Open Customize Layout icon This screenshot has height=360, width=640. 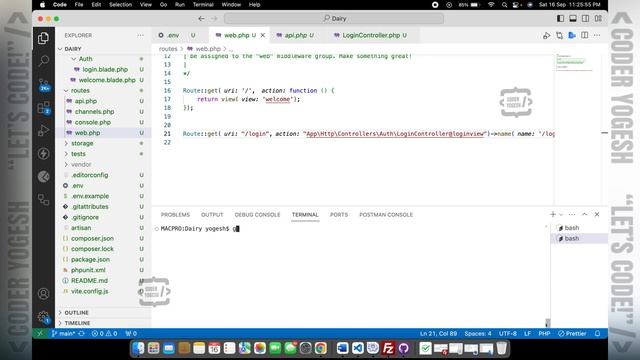(598, 18)
